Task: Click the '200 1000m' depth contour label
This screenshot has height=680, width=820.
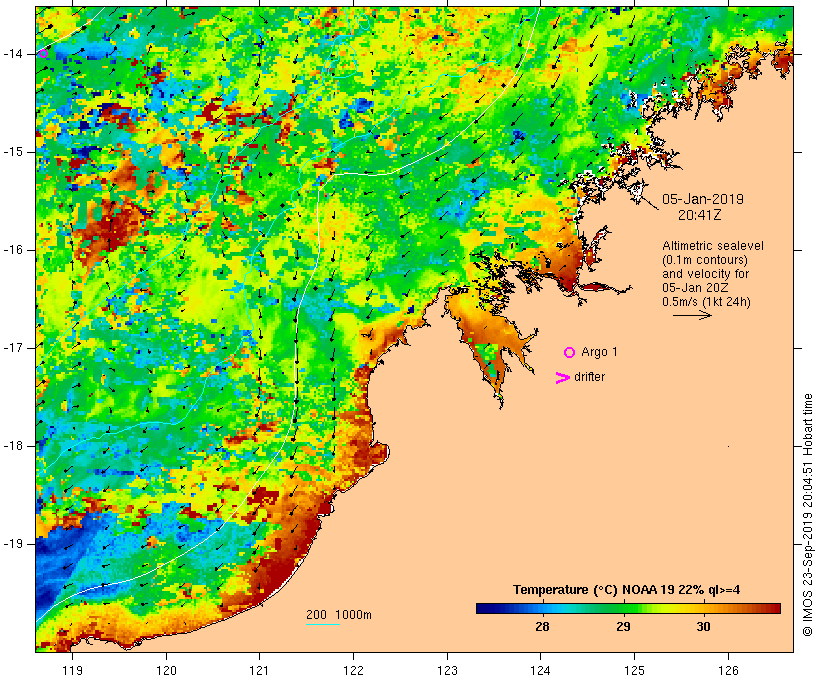Action: pyautogui.click(x=339, y=615)
